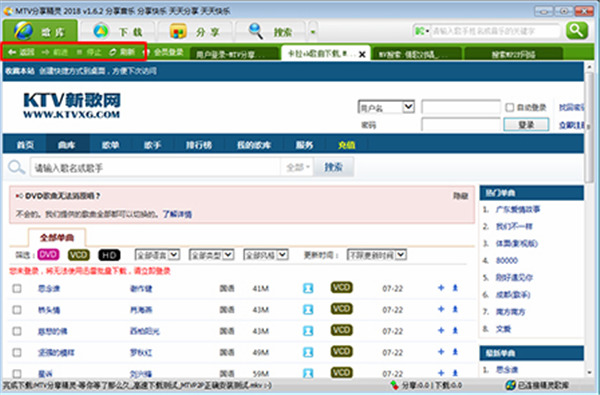Viewport: 600px width, 395px height.
Task: Open 首页 in the site navigation
Action: coord(25,145)
